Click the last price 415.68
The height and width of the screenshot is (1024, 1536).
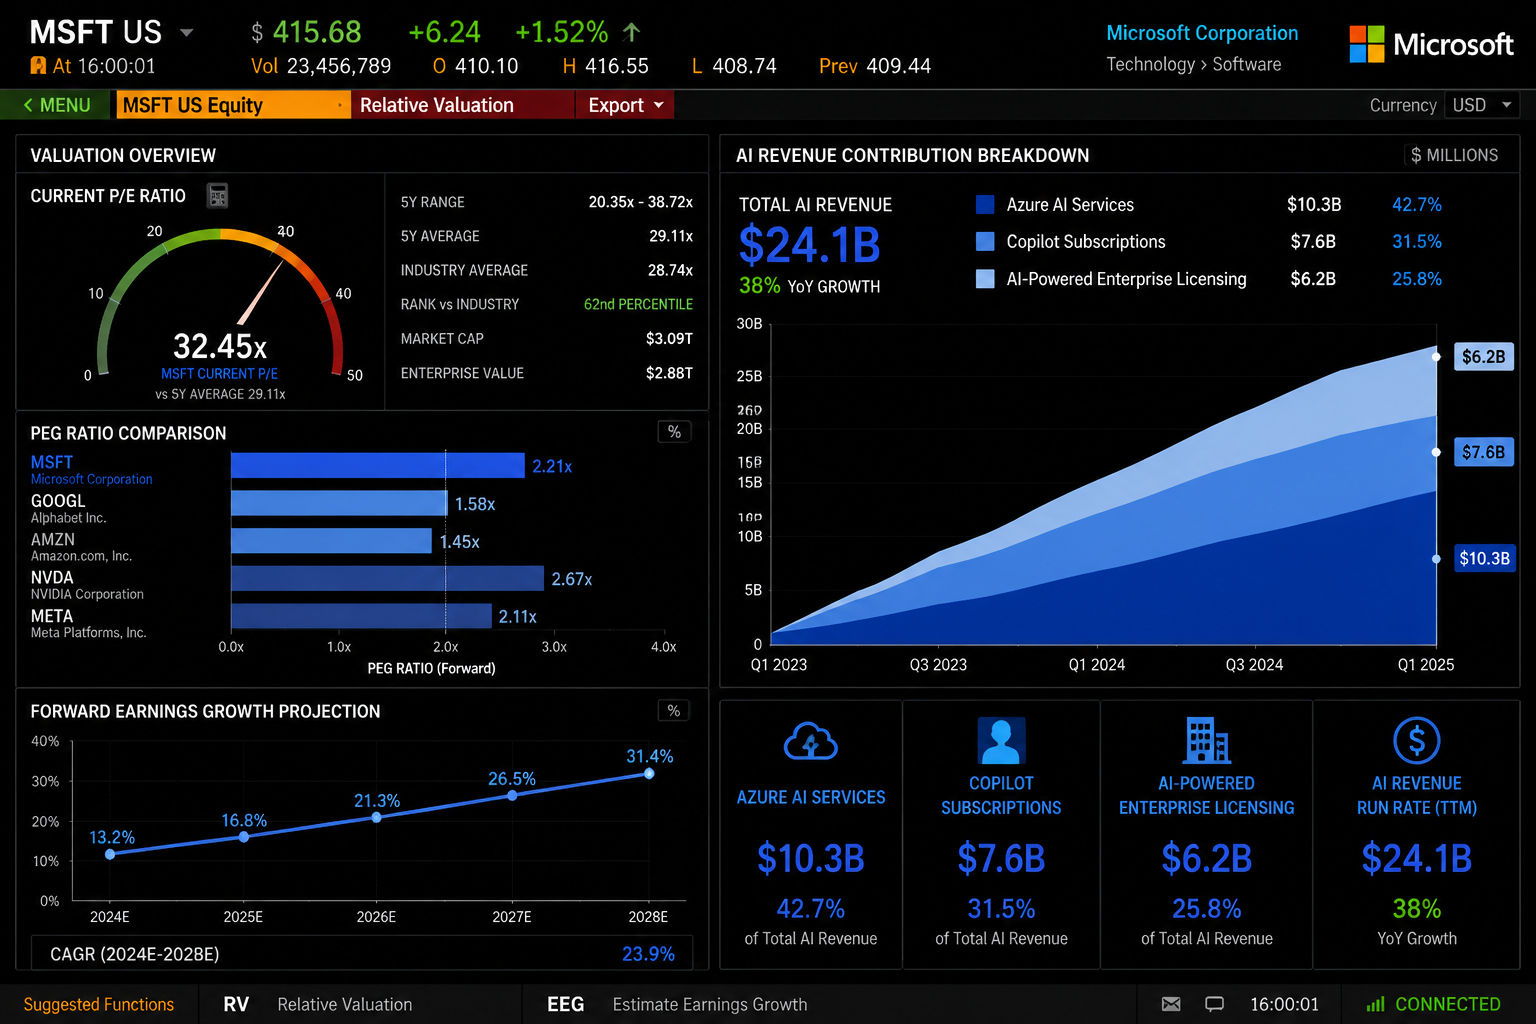point(317,32)
